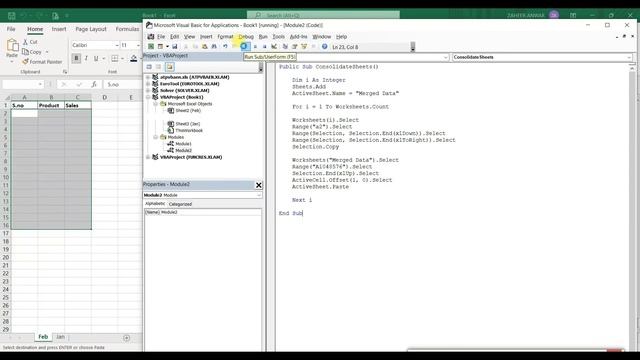The image size is (640, 360).
Task: Collapse Modules folder node
Action: coord(156,137)
